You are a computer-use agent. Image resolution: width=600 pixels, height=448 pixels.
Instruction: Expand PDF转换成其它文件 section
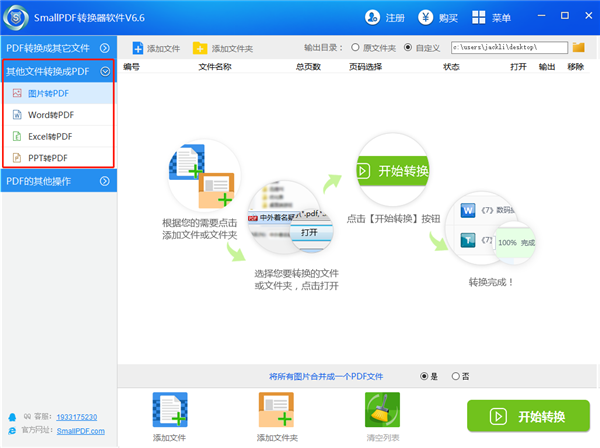pyautogui.click(x=59, y=48)
